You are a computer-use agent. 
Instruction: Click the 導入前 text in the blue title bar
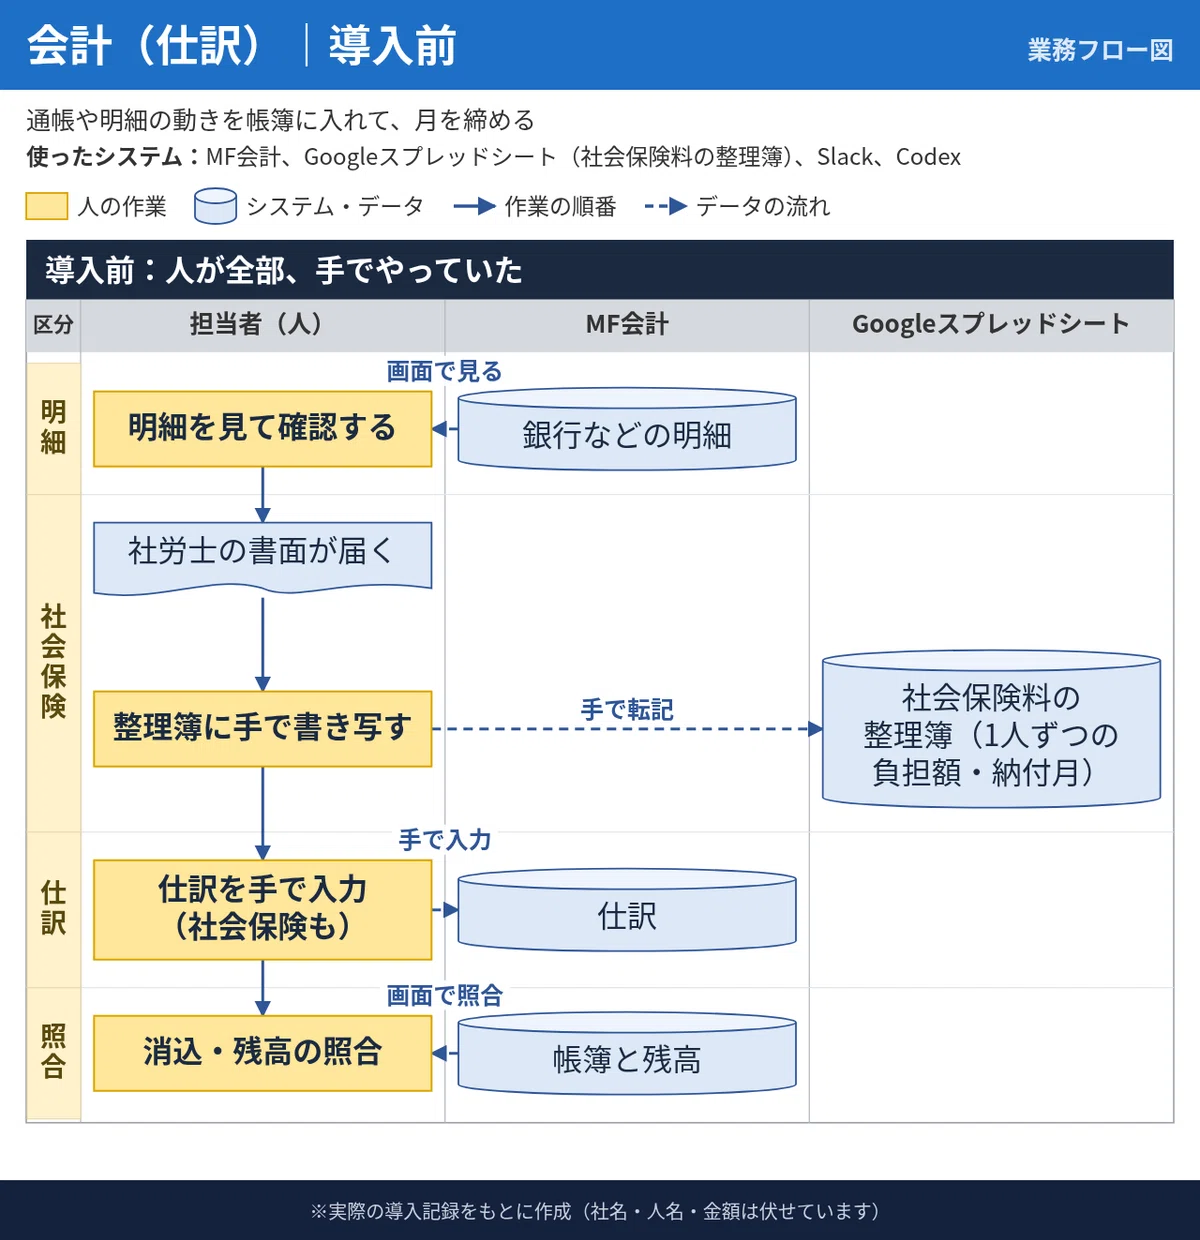click(x=392, y=46)
